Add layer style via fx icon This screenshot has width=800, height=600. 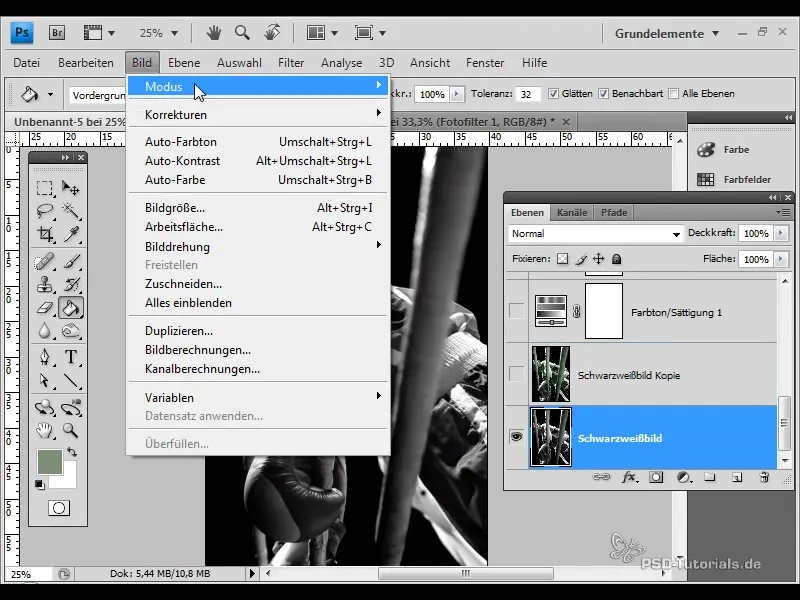point(629,478)
